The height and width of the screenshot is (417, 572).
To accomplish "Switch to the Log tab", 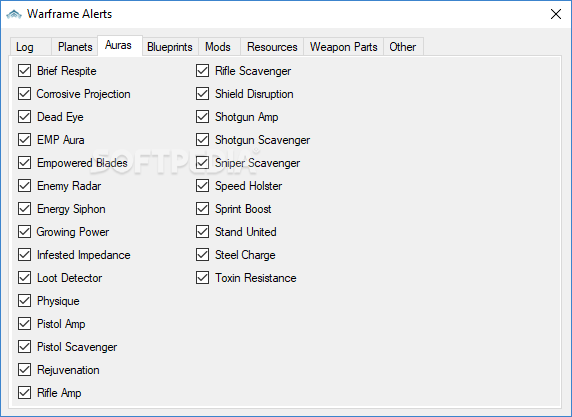I will [30, 47].
